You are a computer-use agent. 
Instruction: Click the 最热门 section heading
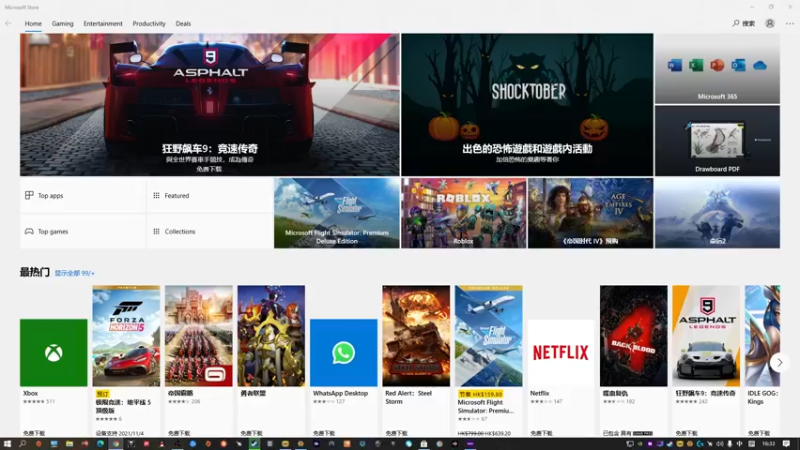click(x=35, y=272)
